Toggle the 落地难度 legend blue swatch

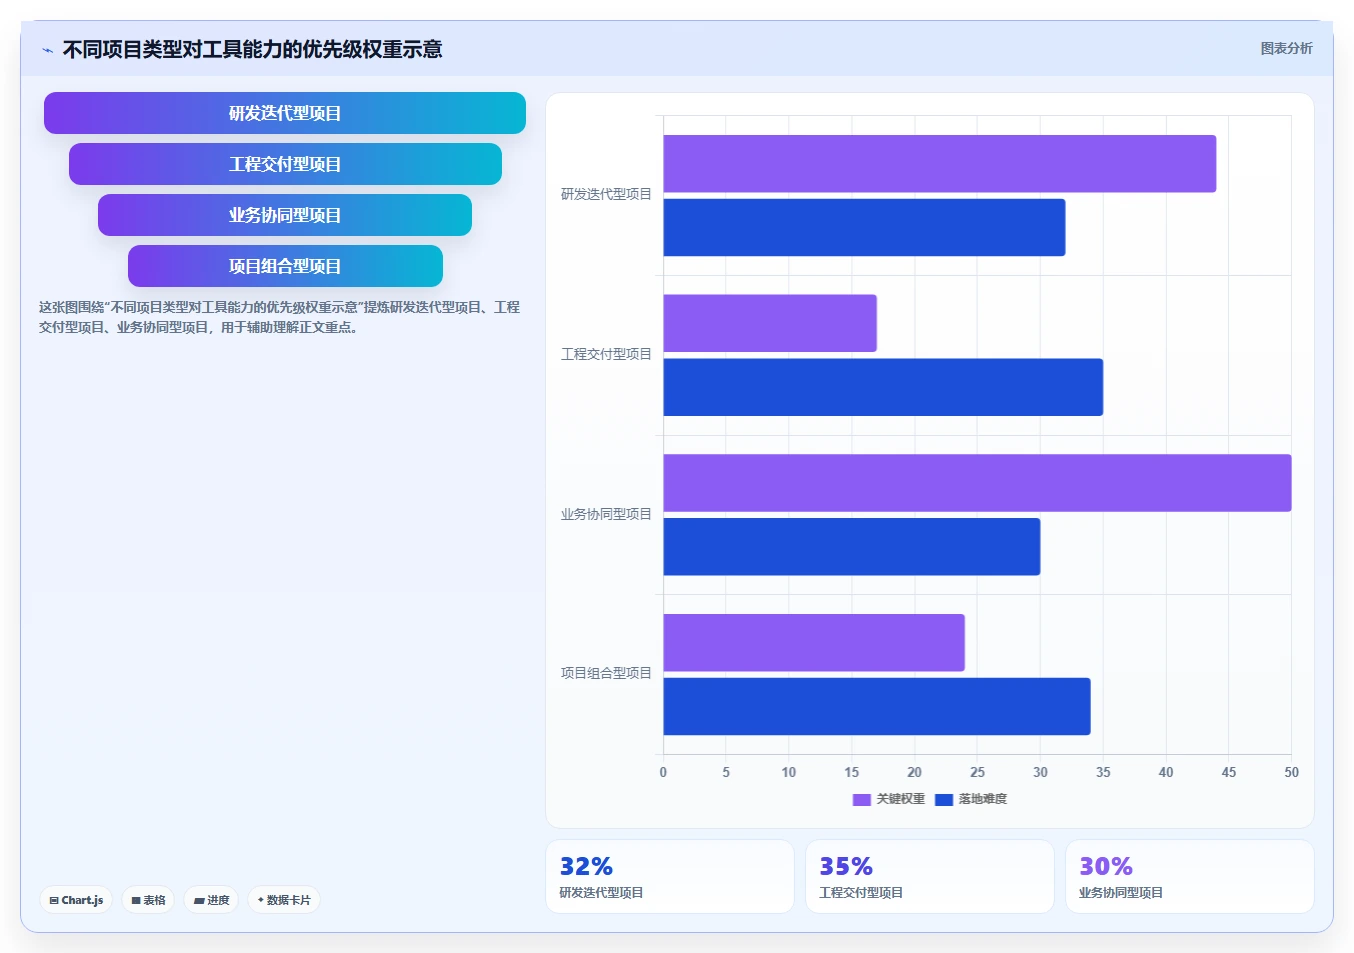click(943, 799)
